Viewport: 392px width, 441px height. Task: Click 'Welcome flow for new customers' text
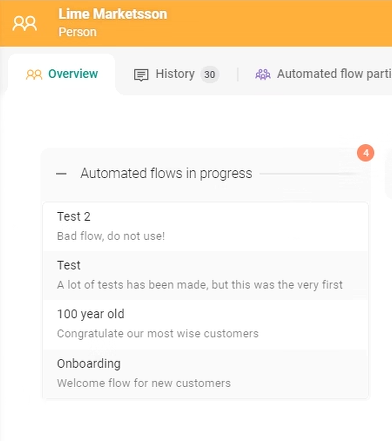tap(144, 383)
